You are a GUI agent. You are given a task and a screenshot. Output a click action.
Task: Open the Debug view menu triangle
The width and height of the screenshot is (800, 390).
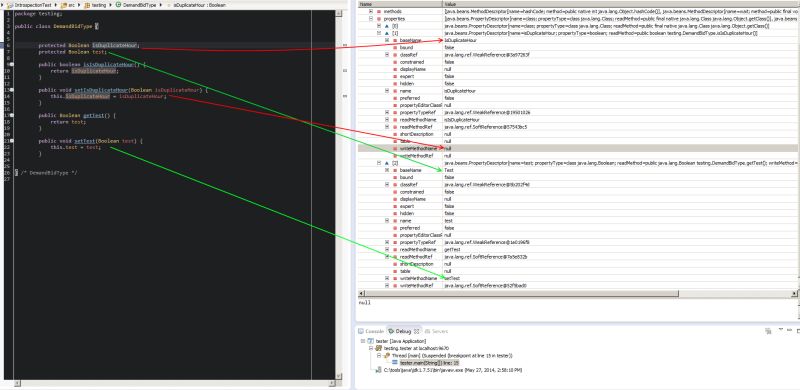click(x=781, y=330)
